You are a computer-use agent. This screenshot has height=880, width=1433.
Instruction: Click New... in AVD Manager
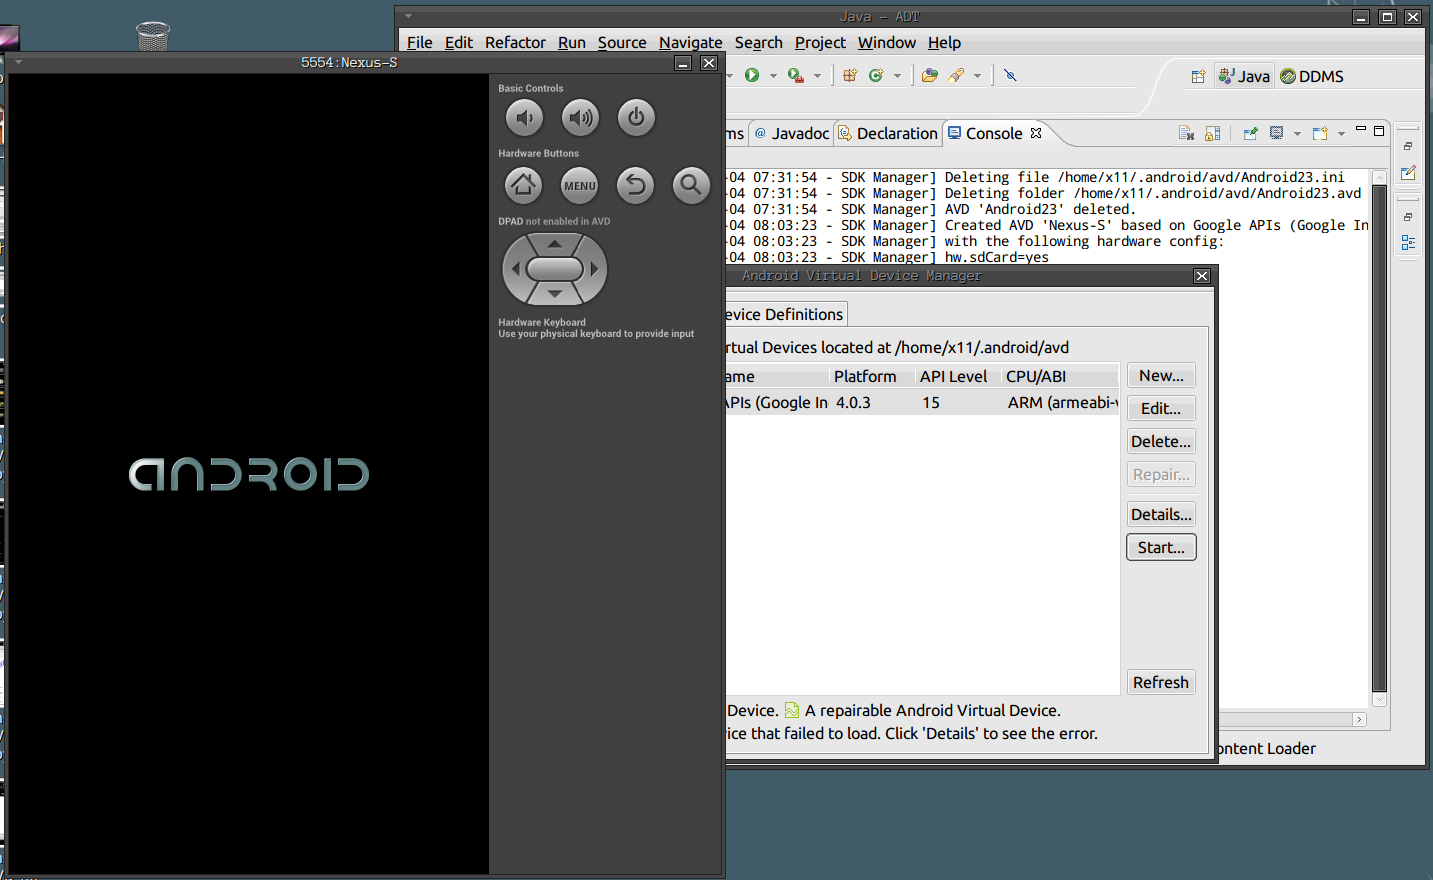click(x=1161, y=375)
